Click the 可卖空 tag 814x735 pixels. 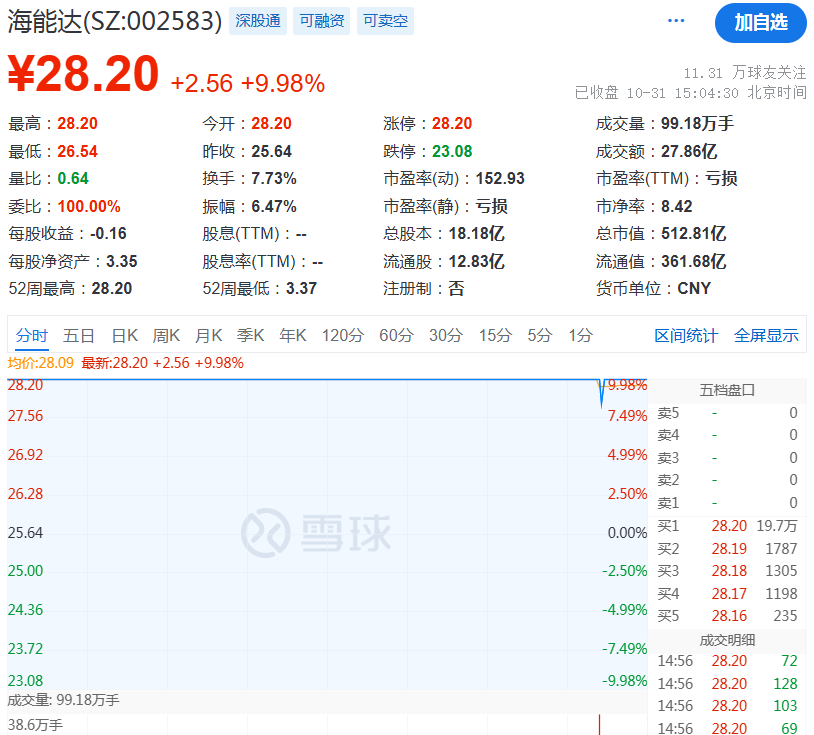385,20
